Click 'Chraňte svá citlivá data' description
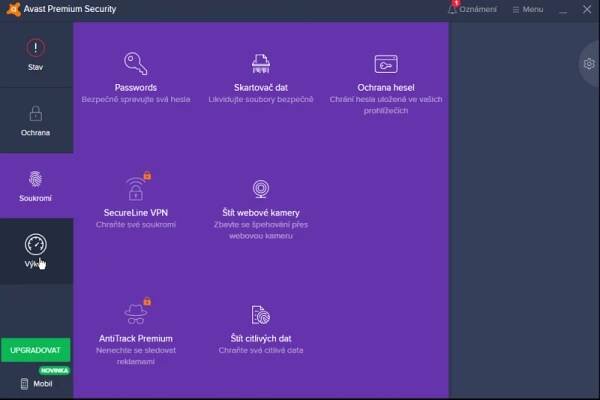Viewport: 600px width, 400px height. coord(261,350)
